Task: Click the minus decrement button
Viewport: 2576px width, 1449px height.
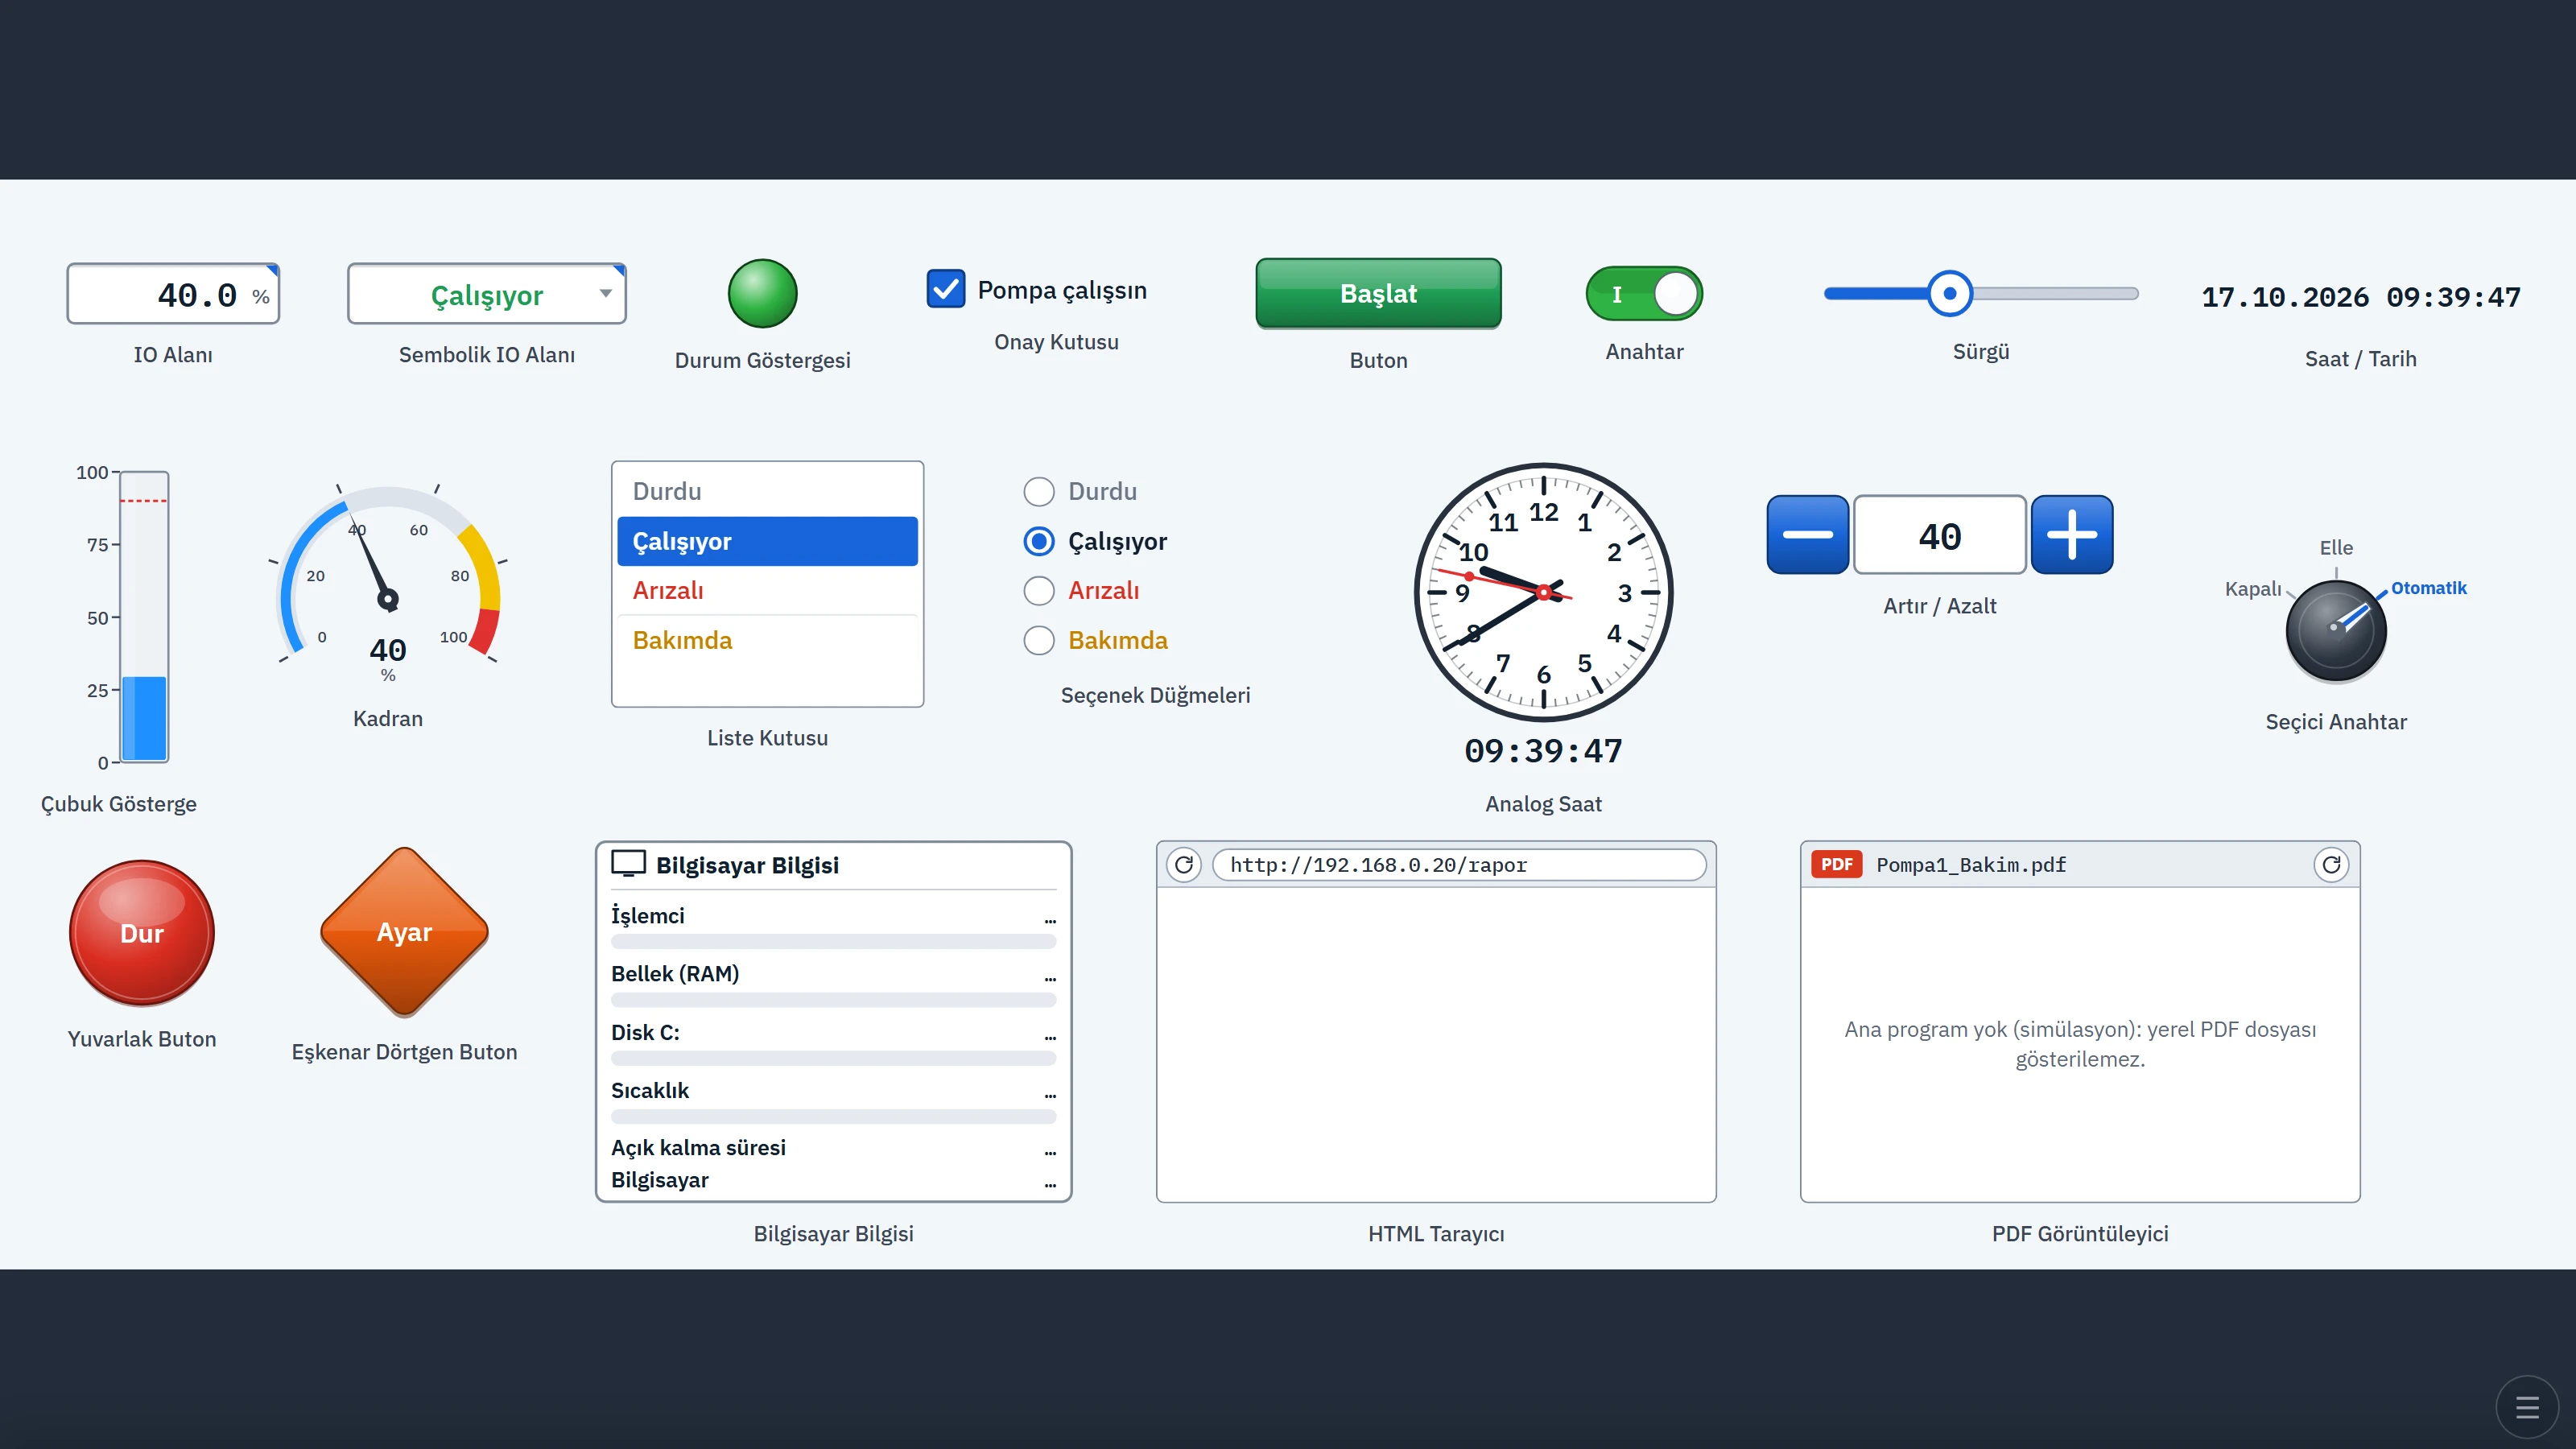Action: [1807, 535]
